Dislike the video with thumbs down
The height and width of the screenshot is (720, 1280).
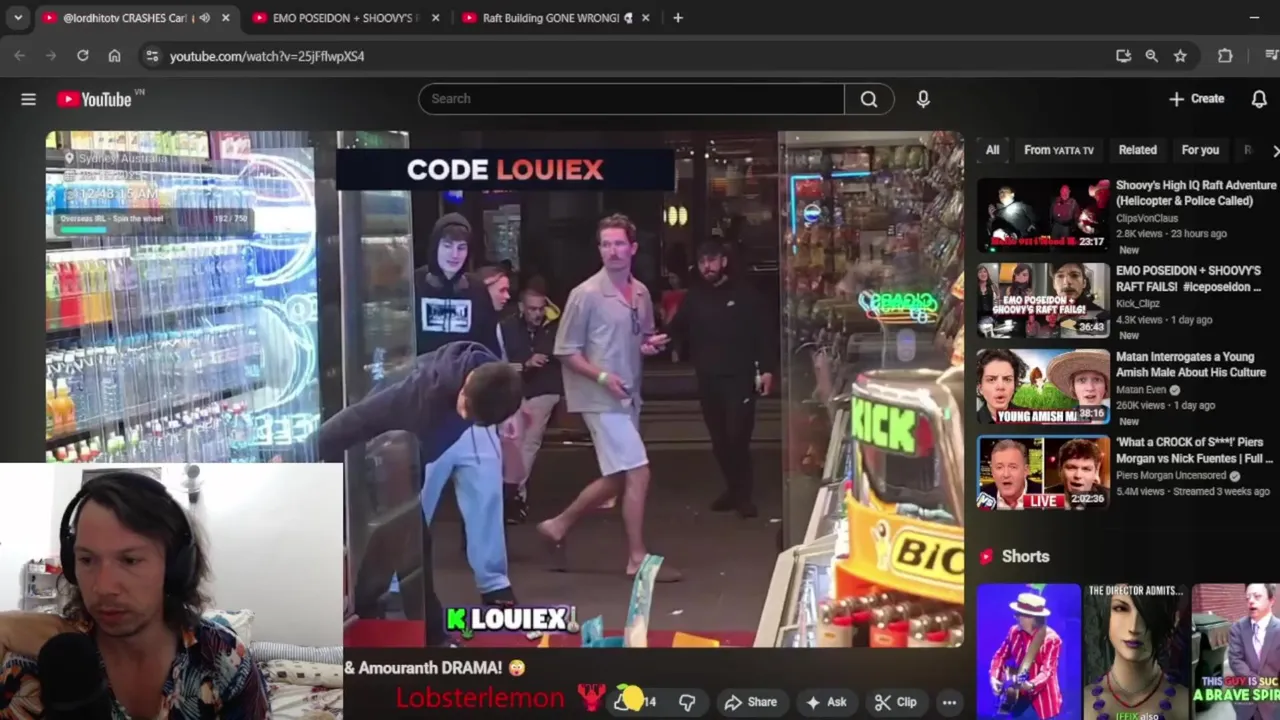(x=687, y=702)
